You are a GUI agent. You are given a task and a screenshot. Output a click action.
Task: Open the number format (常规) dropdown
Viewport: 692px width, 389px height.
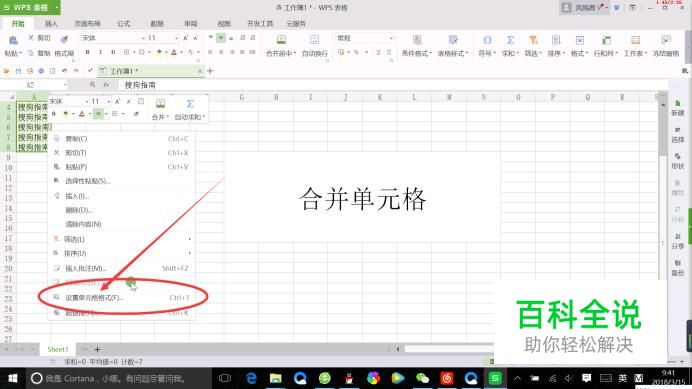tap(391, 38)
